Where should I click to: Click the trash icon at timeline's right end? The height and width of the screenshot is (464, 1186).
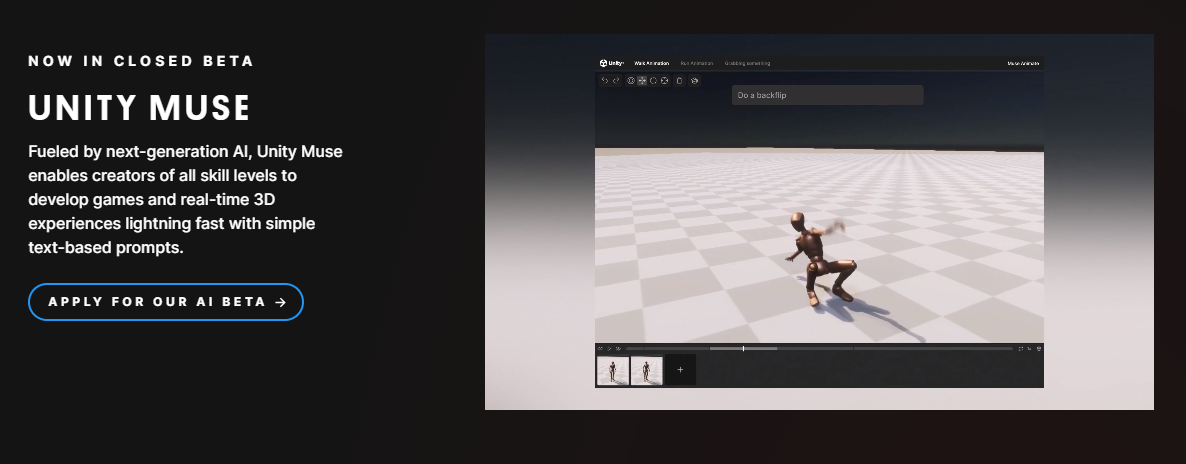pyautogui.click(x=1039, y=349)
